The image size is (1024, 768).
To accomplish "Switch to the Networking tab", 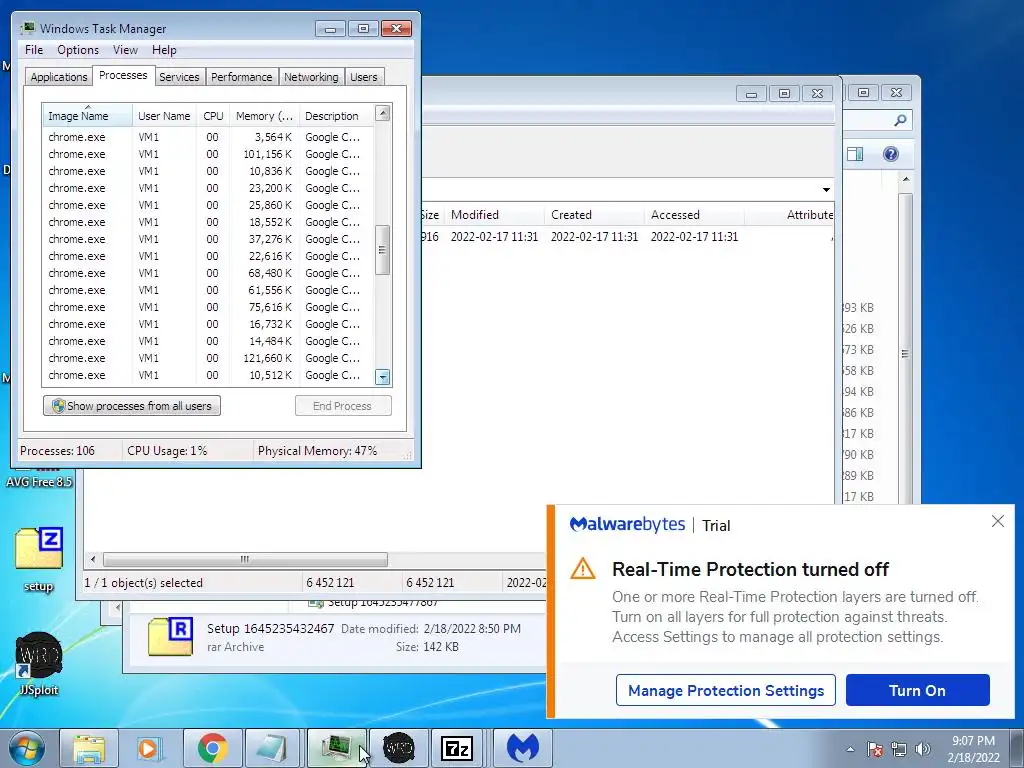I will pyautogui.click(x=311, y=76).
